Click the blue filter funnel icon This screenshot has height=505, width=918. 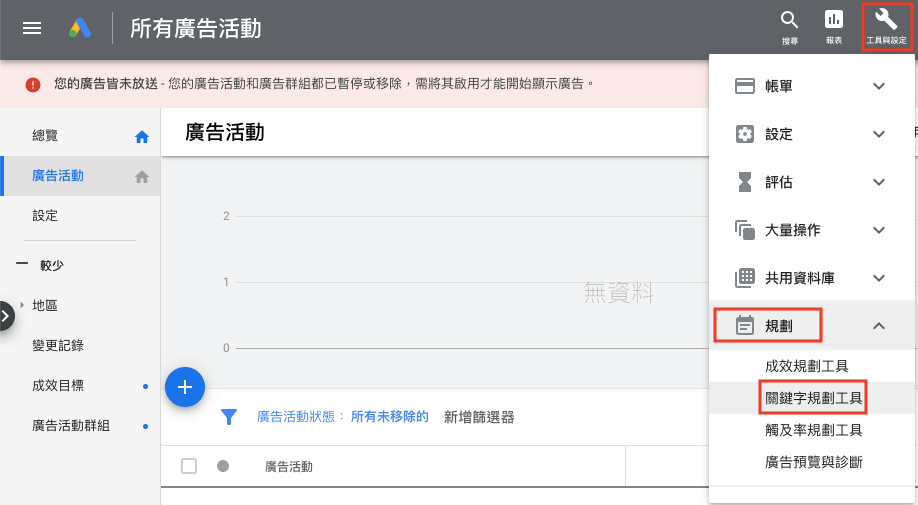coord(229,417)
